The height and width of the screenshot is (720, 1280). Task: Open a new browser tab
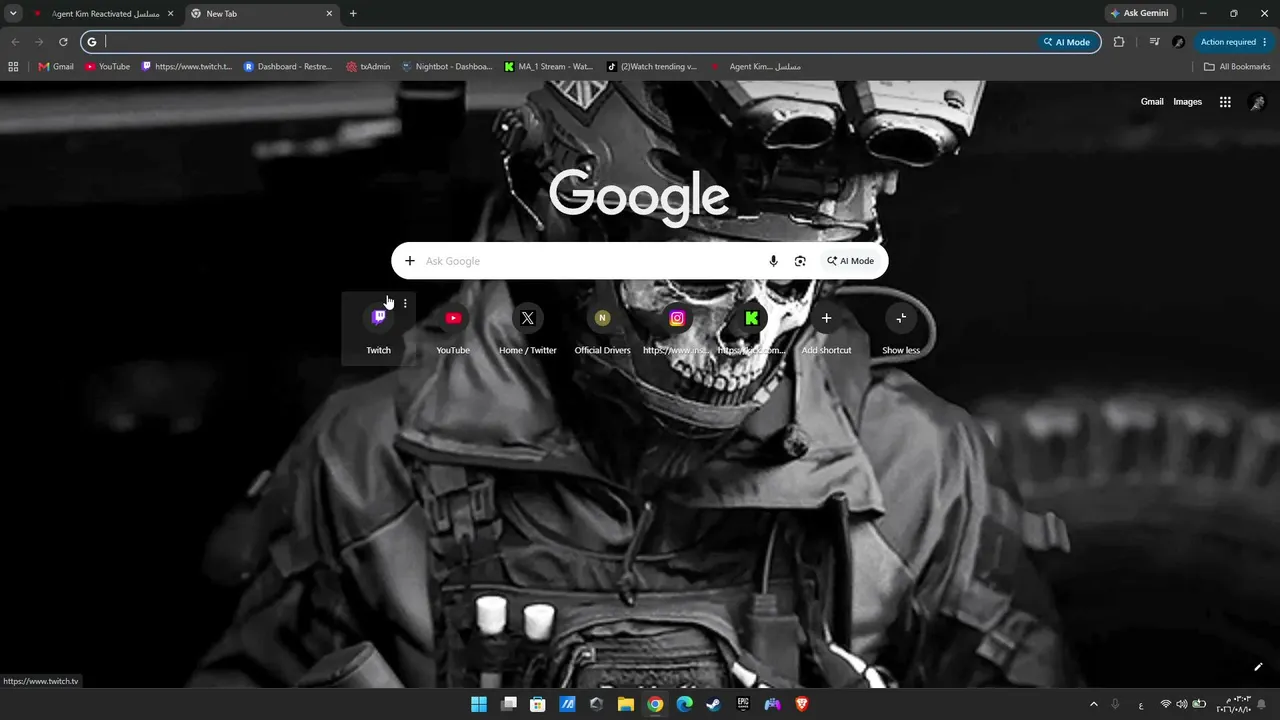coord(353,14)
